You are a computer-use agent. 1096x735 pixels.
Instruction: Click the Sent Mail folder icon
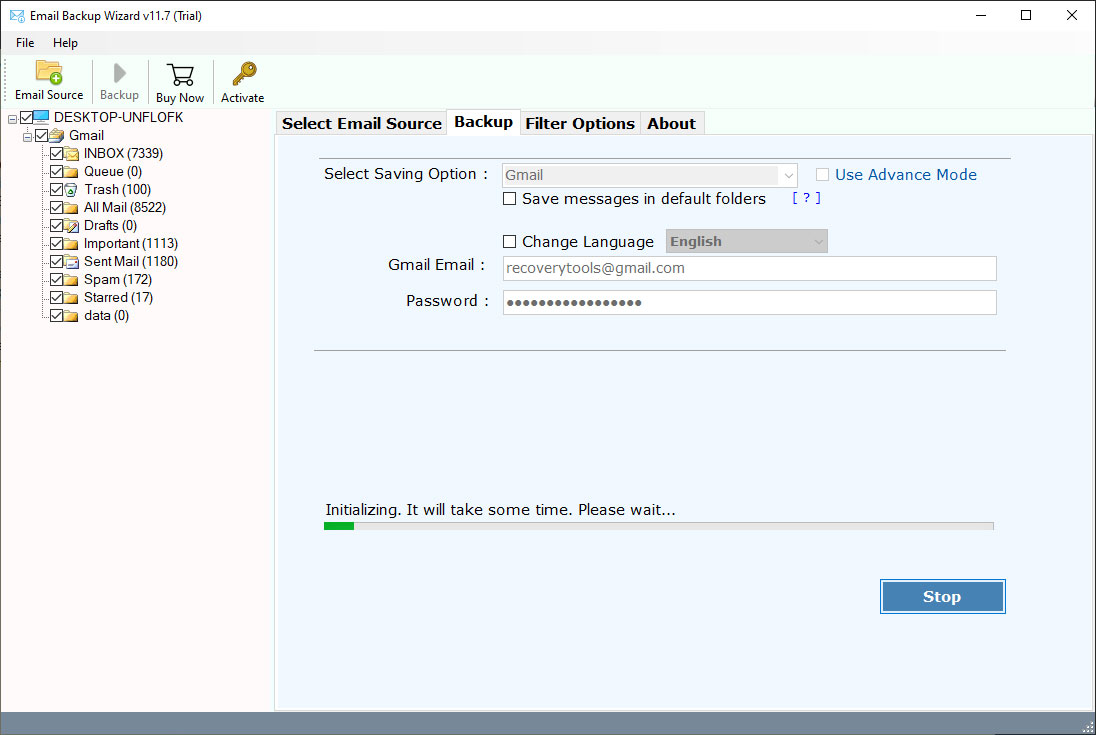point(71,261)
